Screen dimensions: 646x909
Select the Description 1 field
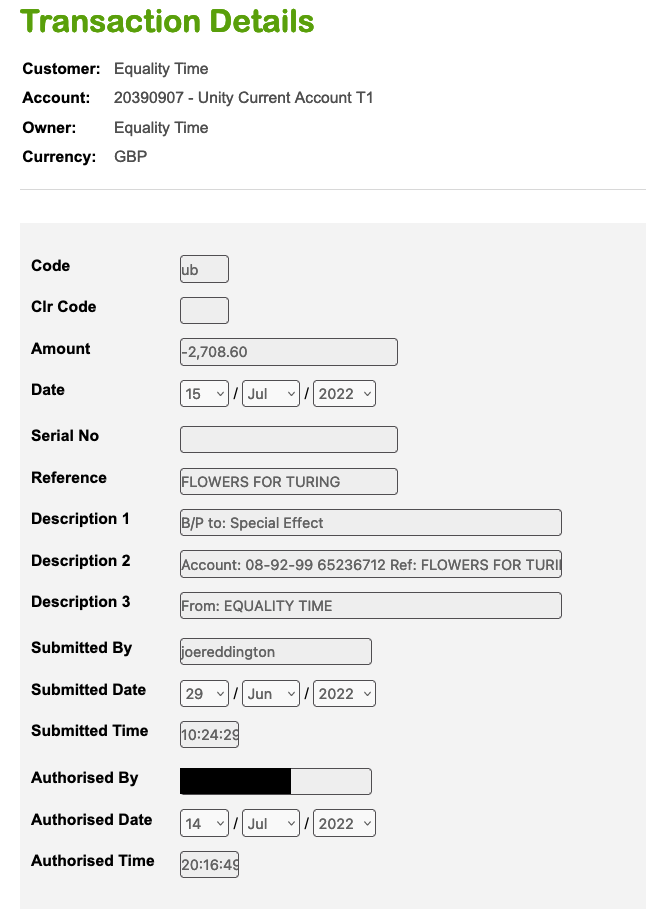(x=371, y=522)
